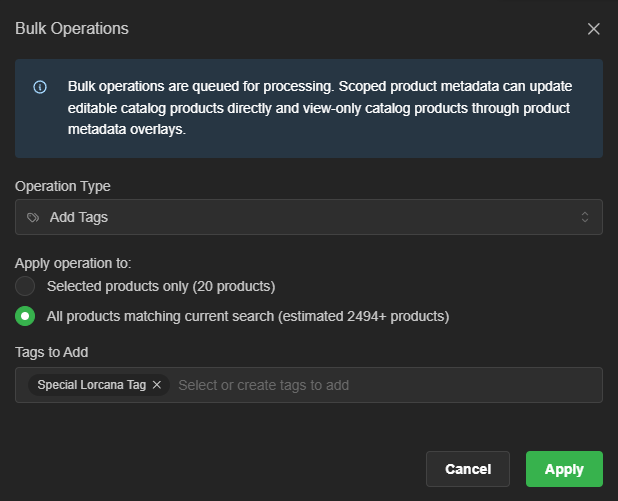Click the 'Tags to Add' label
Viewport: 618px width, 501px height.
pos(52,352)
